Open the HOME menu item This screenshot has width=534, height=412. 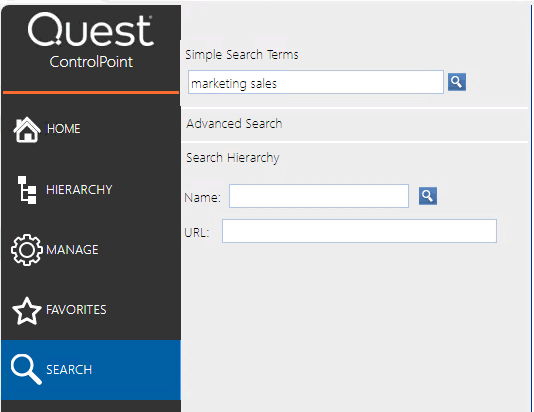(x=64, y=129)
